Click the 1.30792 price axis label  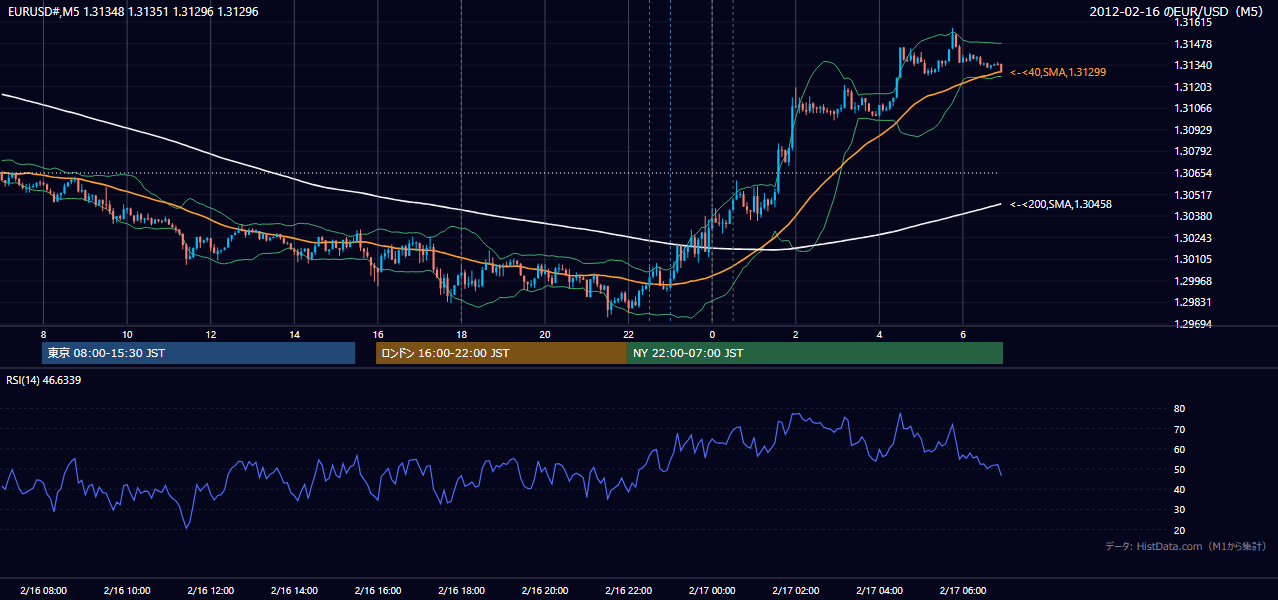1194,152
